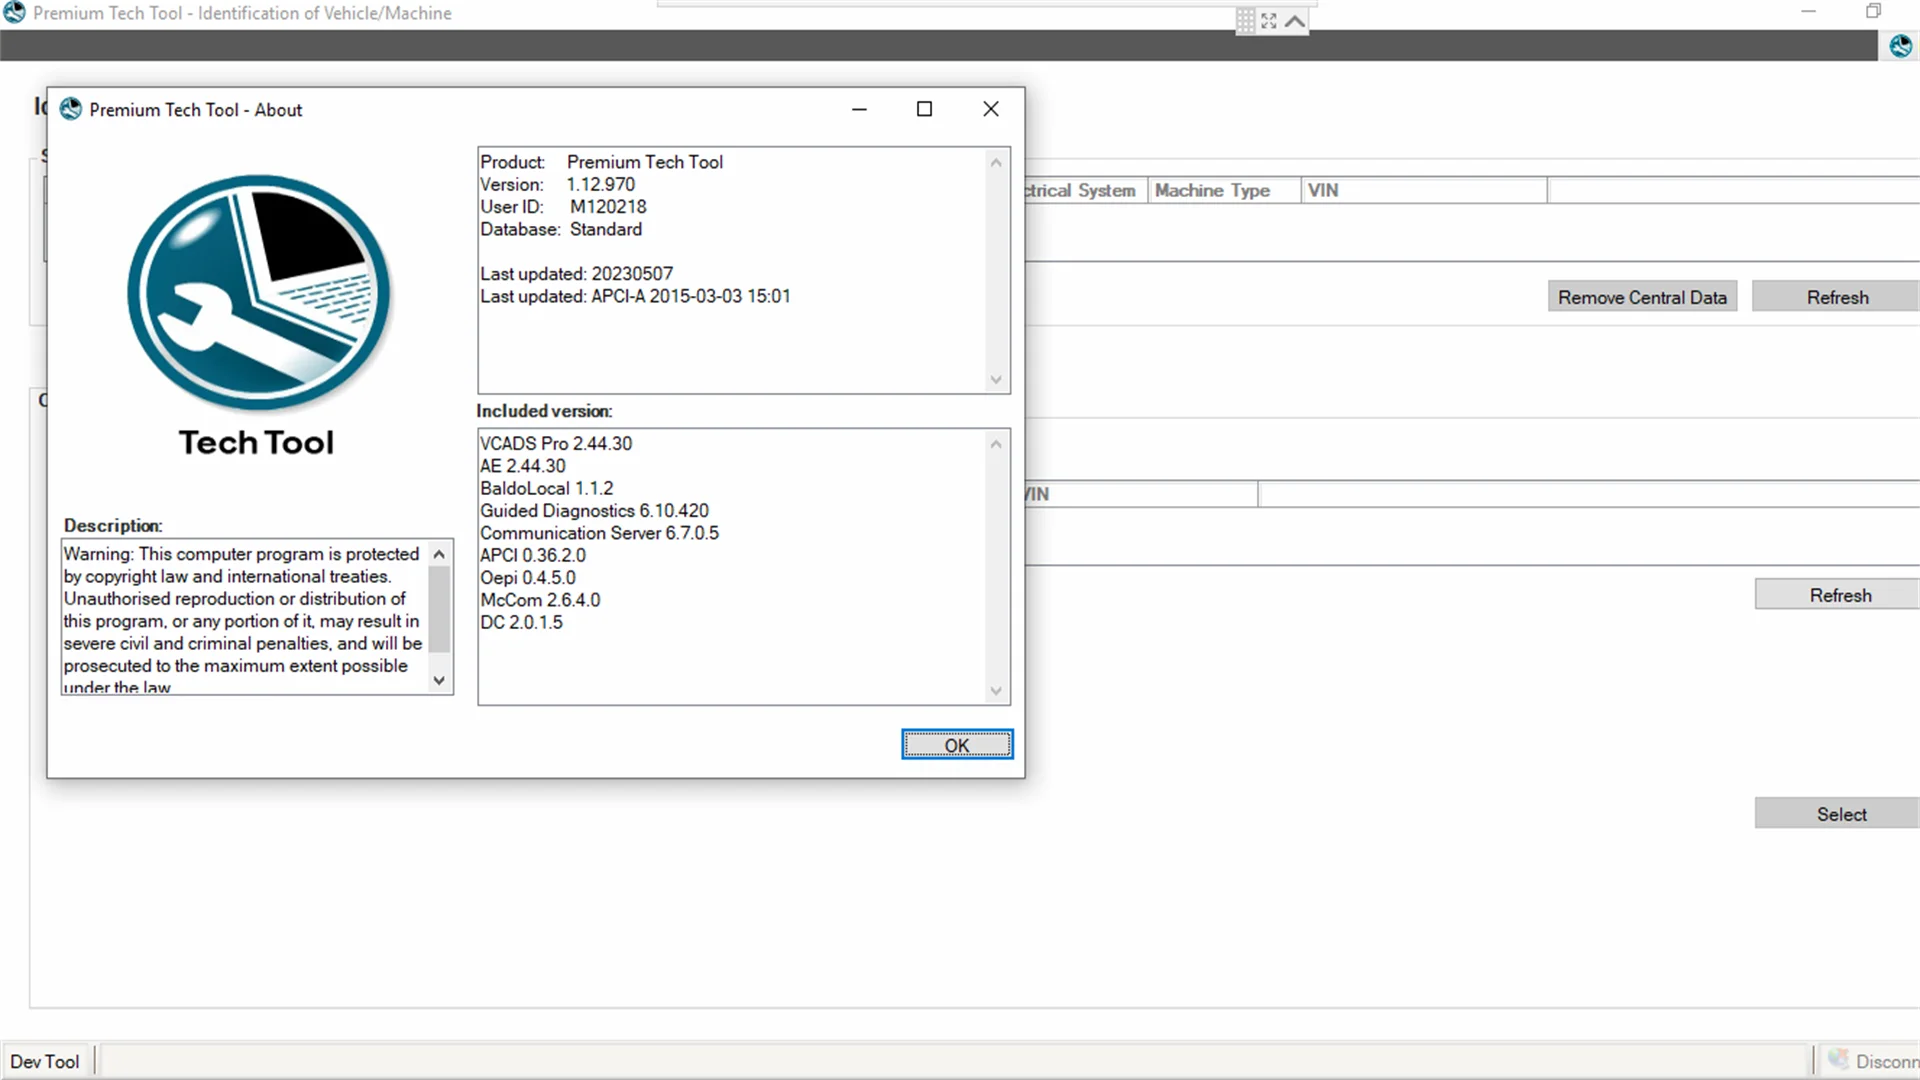The height and width of the screenshot is (1080, 1920).
Task: Scroll down in the Included version list
Action: pyautogui.click(x=997, y=691)
